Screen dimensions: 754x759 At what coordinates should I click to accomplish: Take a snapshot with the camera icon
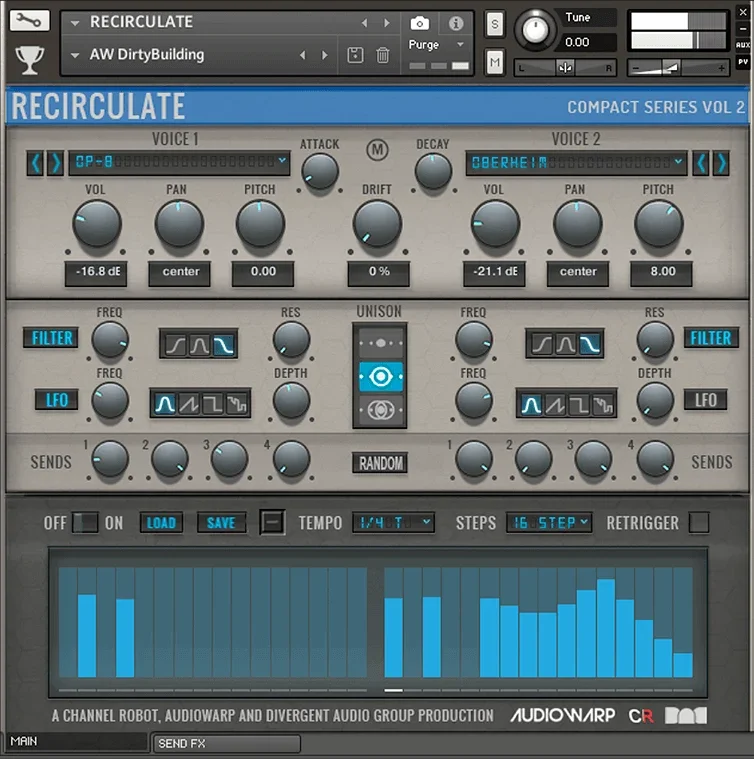[x=419, y=23]
